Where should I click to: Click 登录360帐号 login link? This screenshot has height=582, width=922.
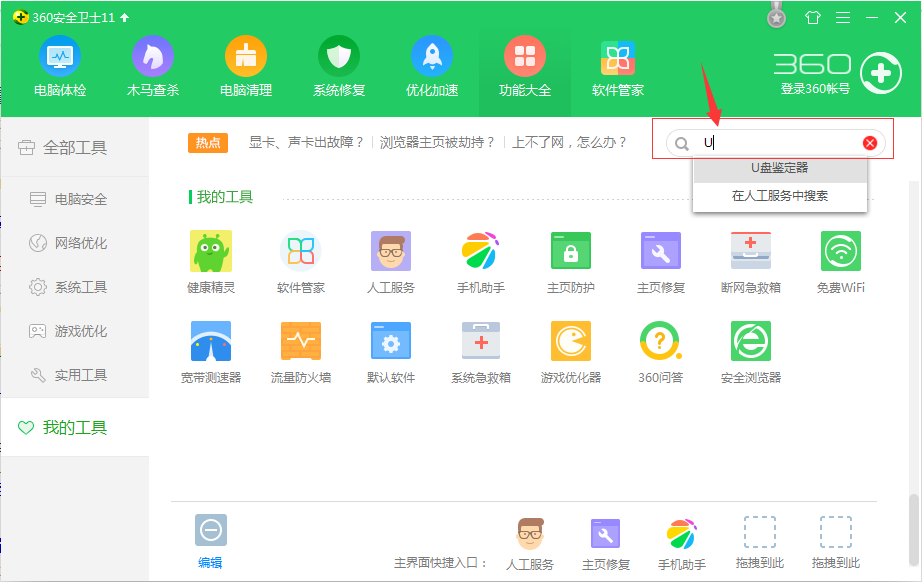click(x=815, y=89)
